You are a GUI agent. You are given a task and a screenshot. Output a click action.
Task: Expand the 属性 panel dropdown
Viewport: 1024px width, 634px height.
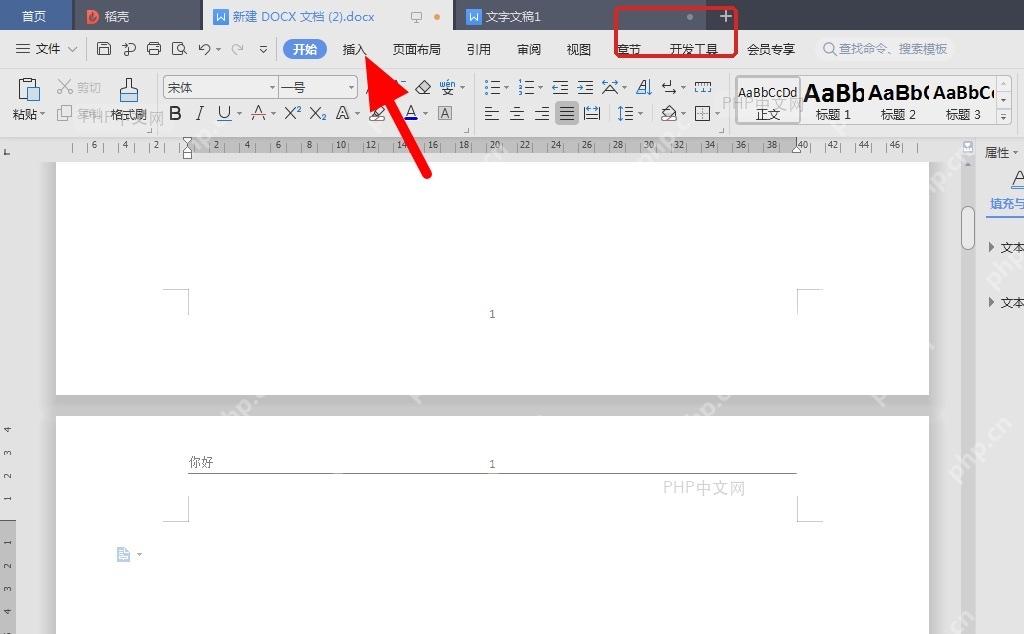(x=1016, y=153)
